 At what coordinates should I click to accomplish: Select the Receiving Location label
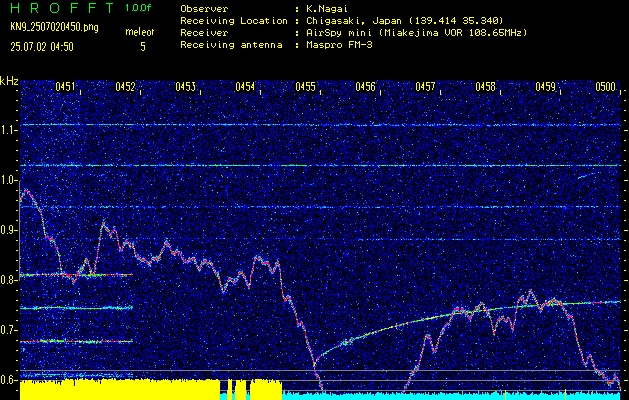(234, 21)
